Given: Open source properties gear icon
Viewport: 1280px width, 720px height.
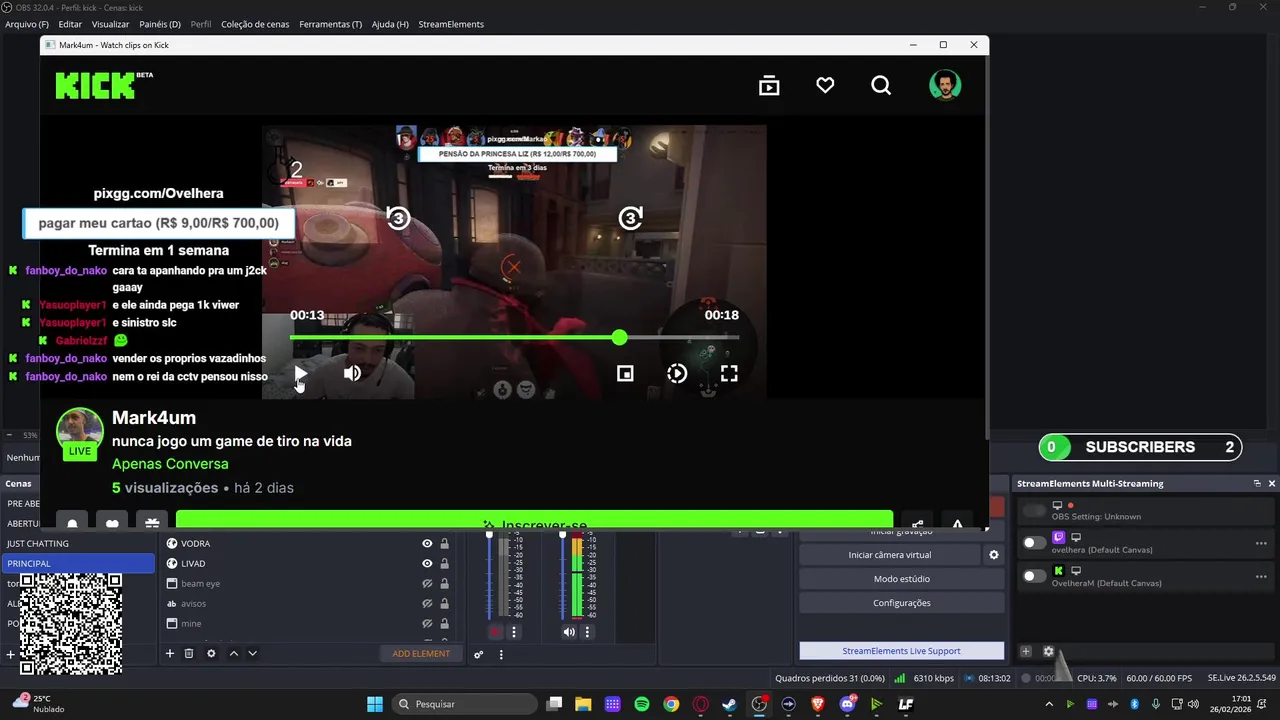Looking at the screenshot, I should click(211, 653).
